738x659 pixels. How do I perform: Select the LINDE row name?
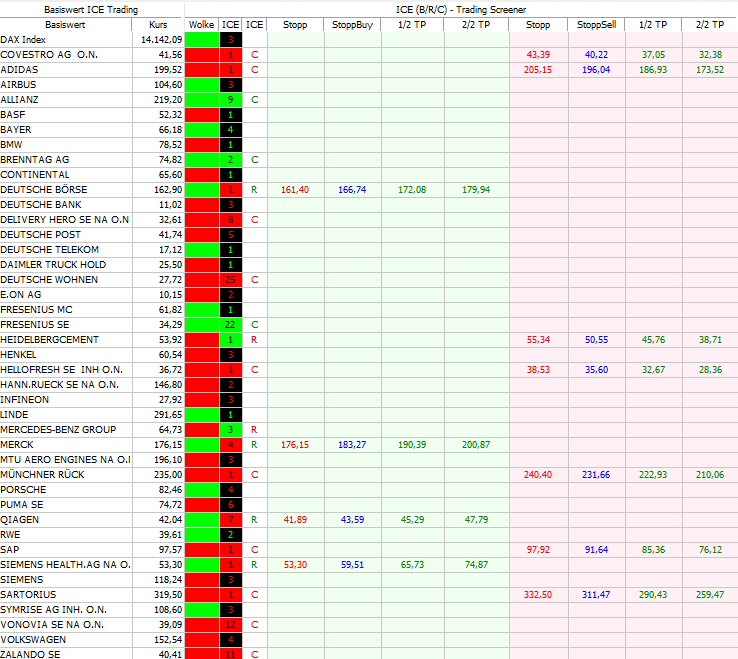click(14, 415)
